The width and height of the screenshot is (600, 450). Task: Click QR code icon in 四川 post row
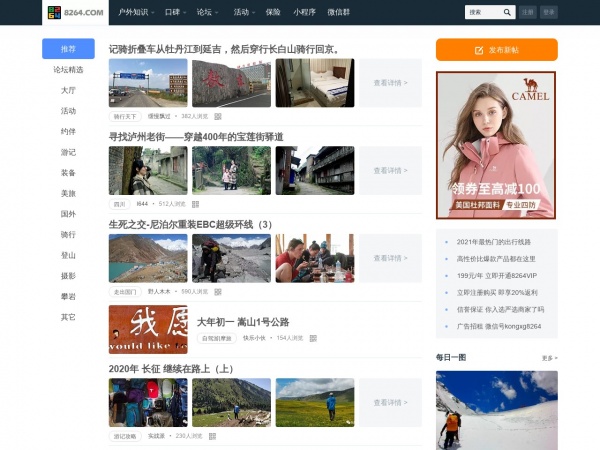(195, 204)
